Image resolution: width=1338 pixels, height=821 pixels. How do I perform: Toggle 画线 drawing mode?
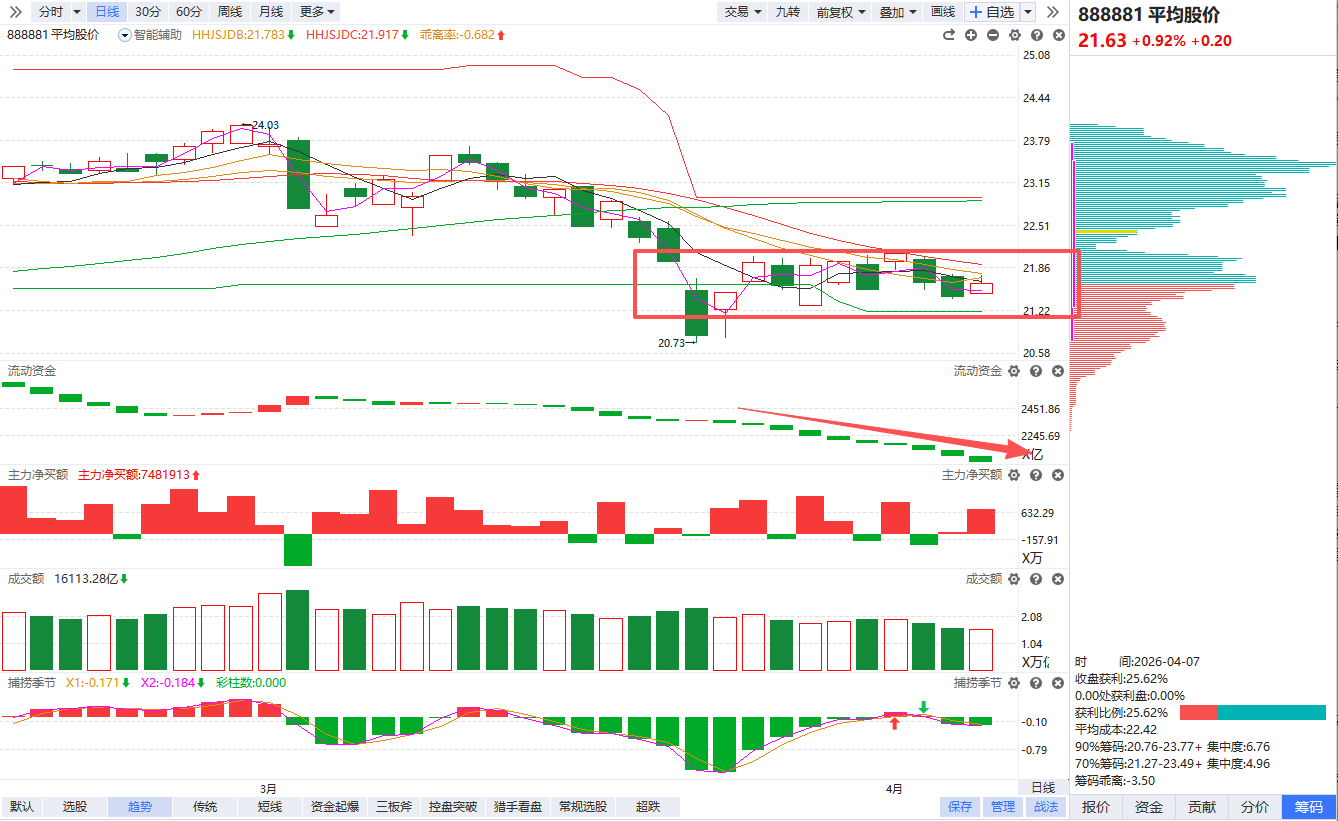(x=942, y=12)
